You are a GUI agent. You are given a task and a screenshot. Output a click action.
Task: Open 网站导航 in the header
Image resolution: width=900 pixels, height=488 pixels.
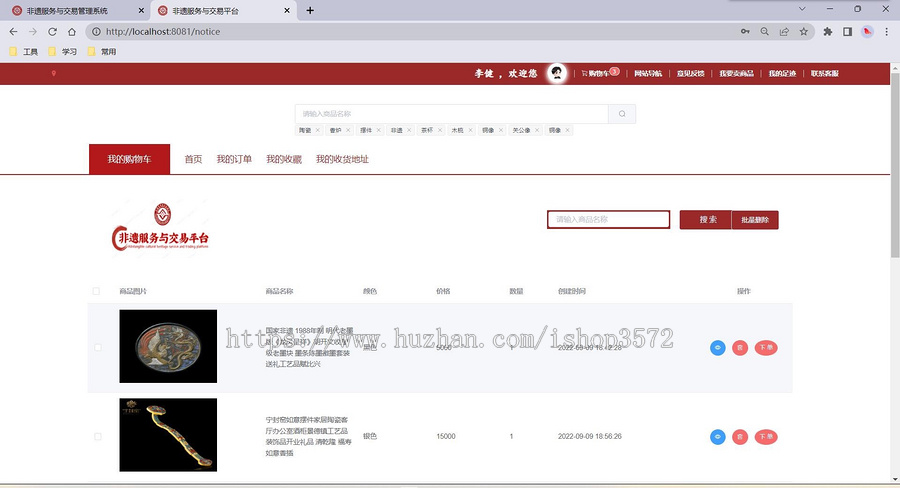pos(647,73)
